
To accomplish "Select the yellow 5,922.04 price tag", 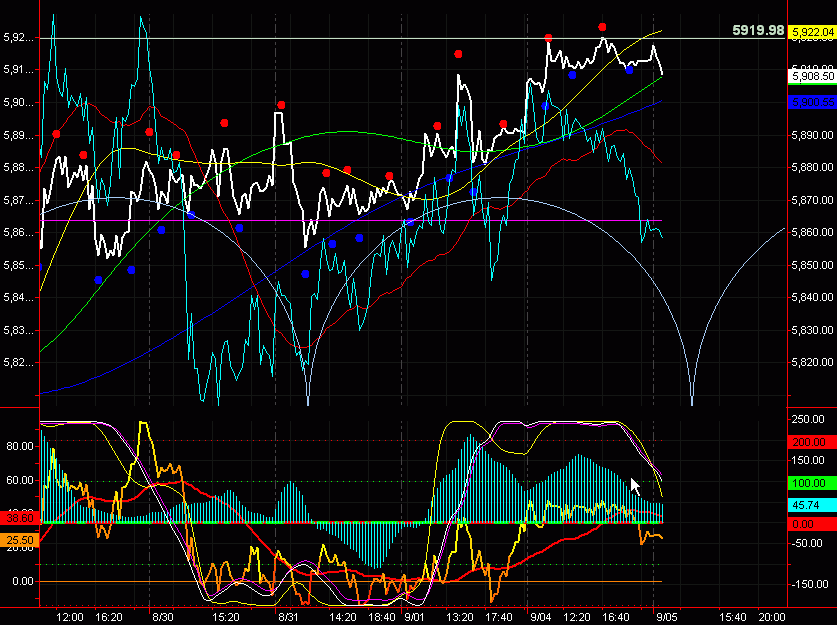I will click(812, 33).
